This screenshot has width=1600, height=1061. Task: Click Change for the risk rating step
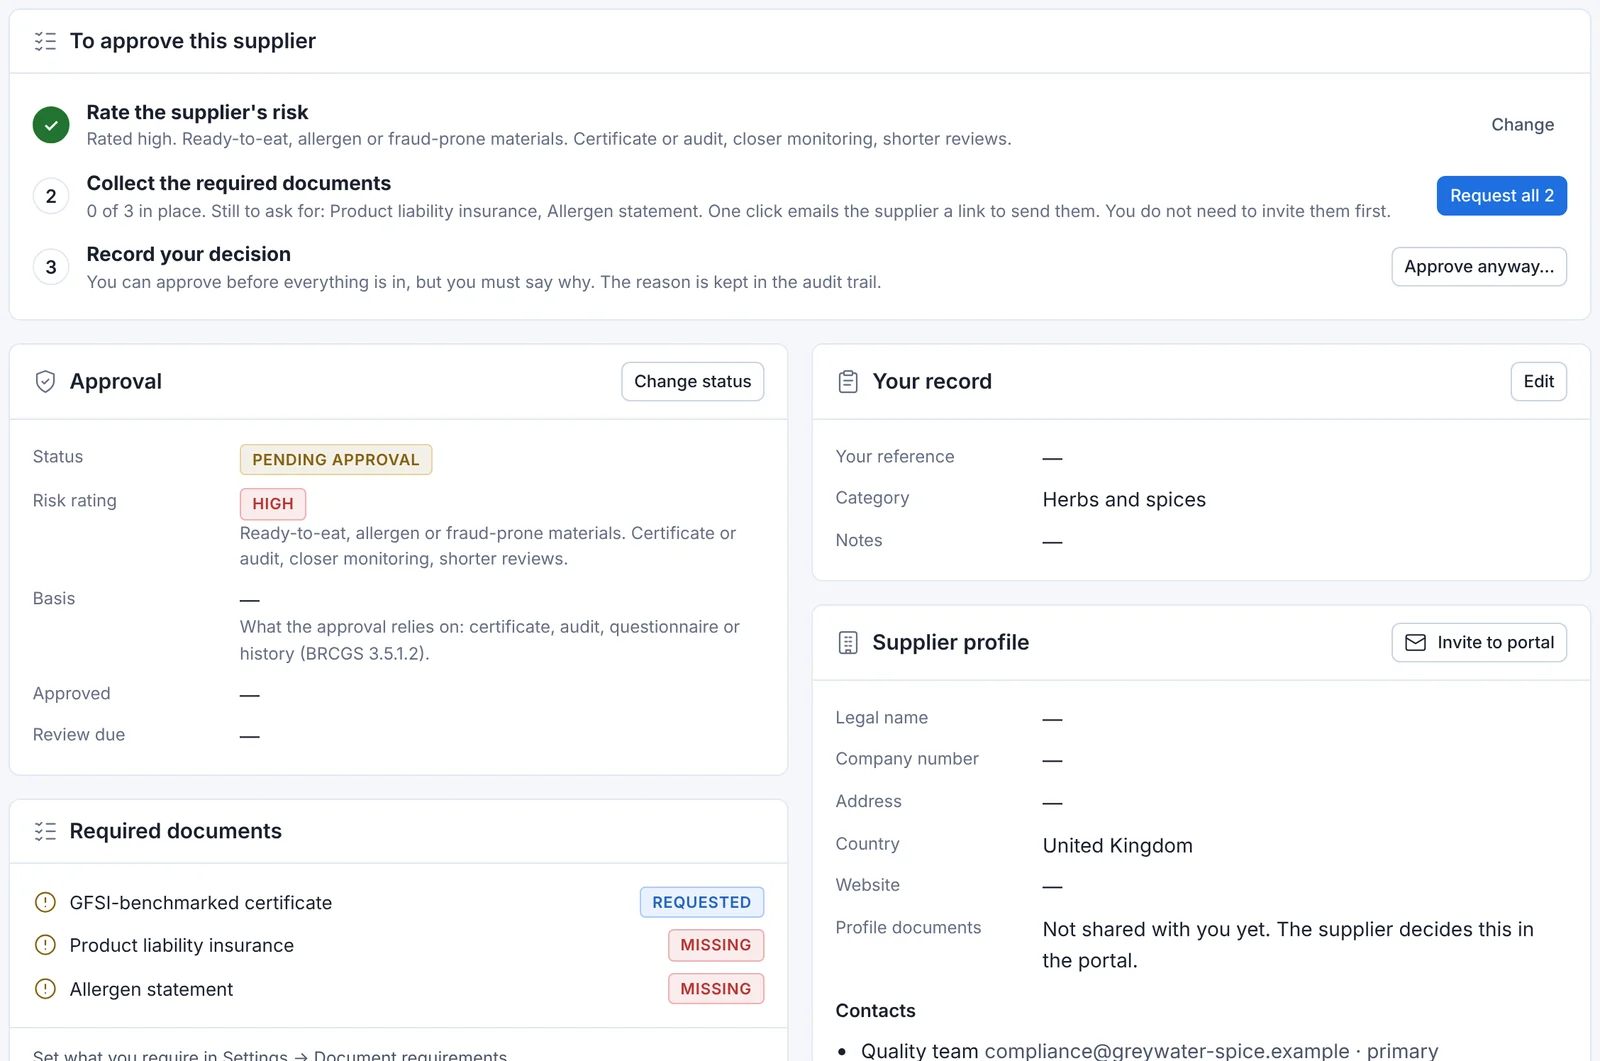[x=1522, y=125]
